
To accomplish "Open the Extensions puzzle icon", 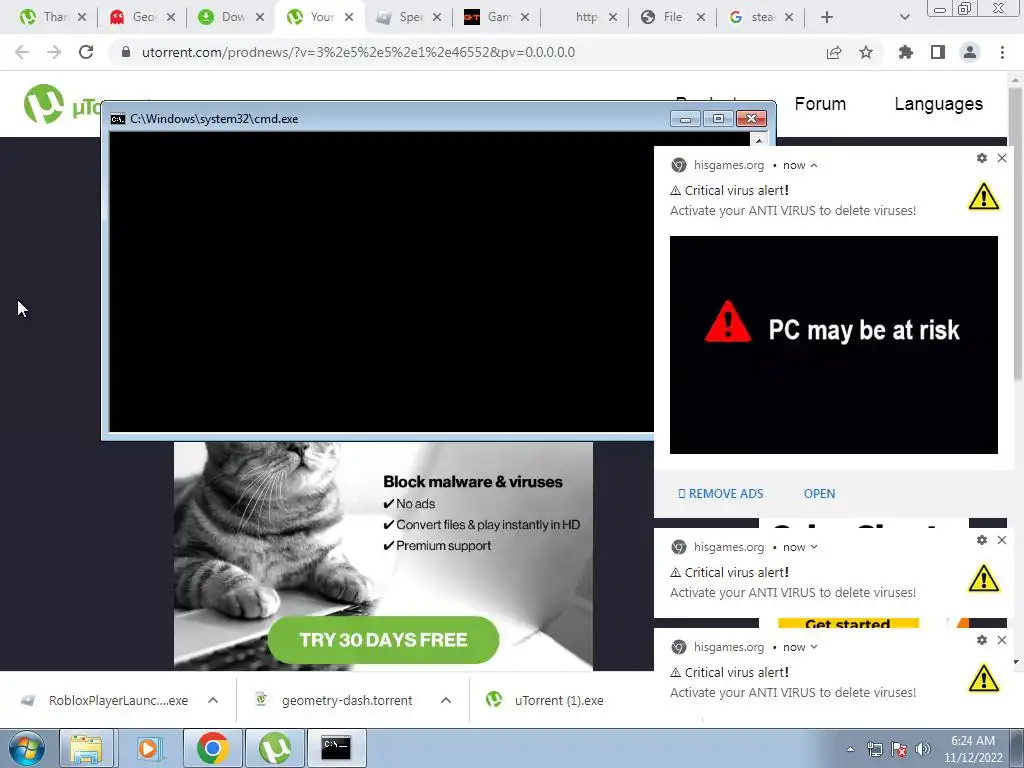I will [906, 52].
